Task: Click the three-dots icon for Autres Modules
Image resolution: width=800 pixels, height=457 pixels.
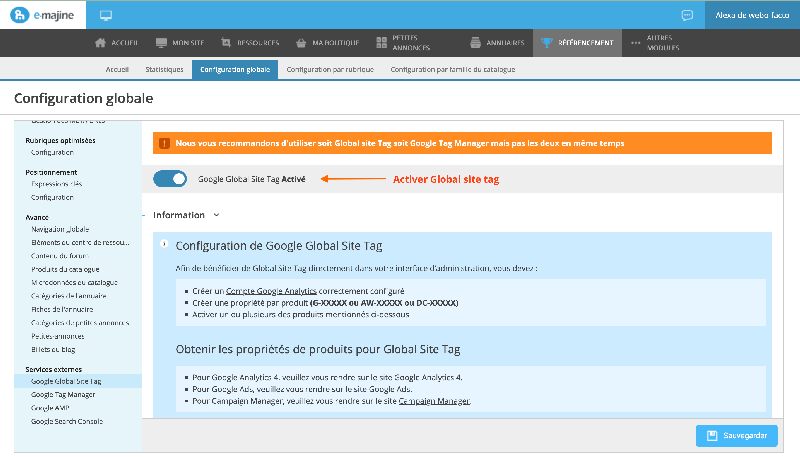Action: [x=635, y=43]
